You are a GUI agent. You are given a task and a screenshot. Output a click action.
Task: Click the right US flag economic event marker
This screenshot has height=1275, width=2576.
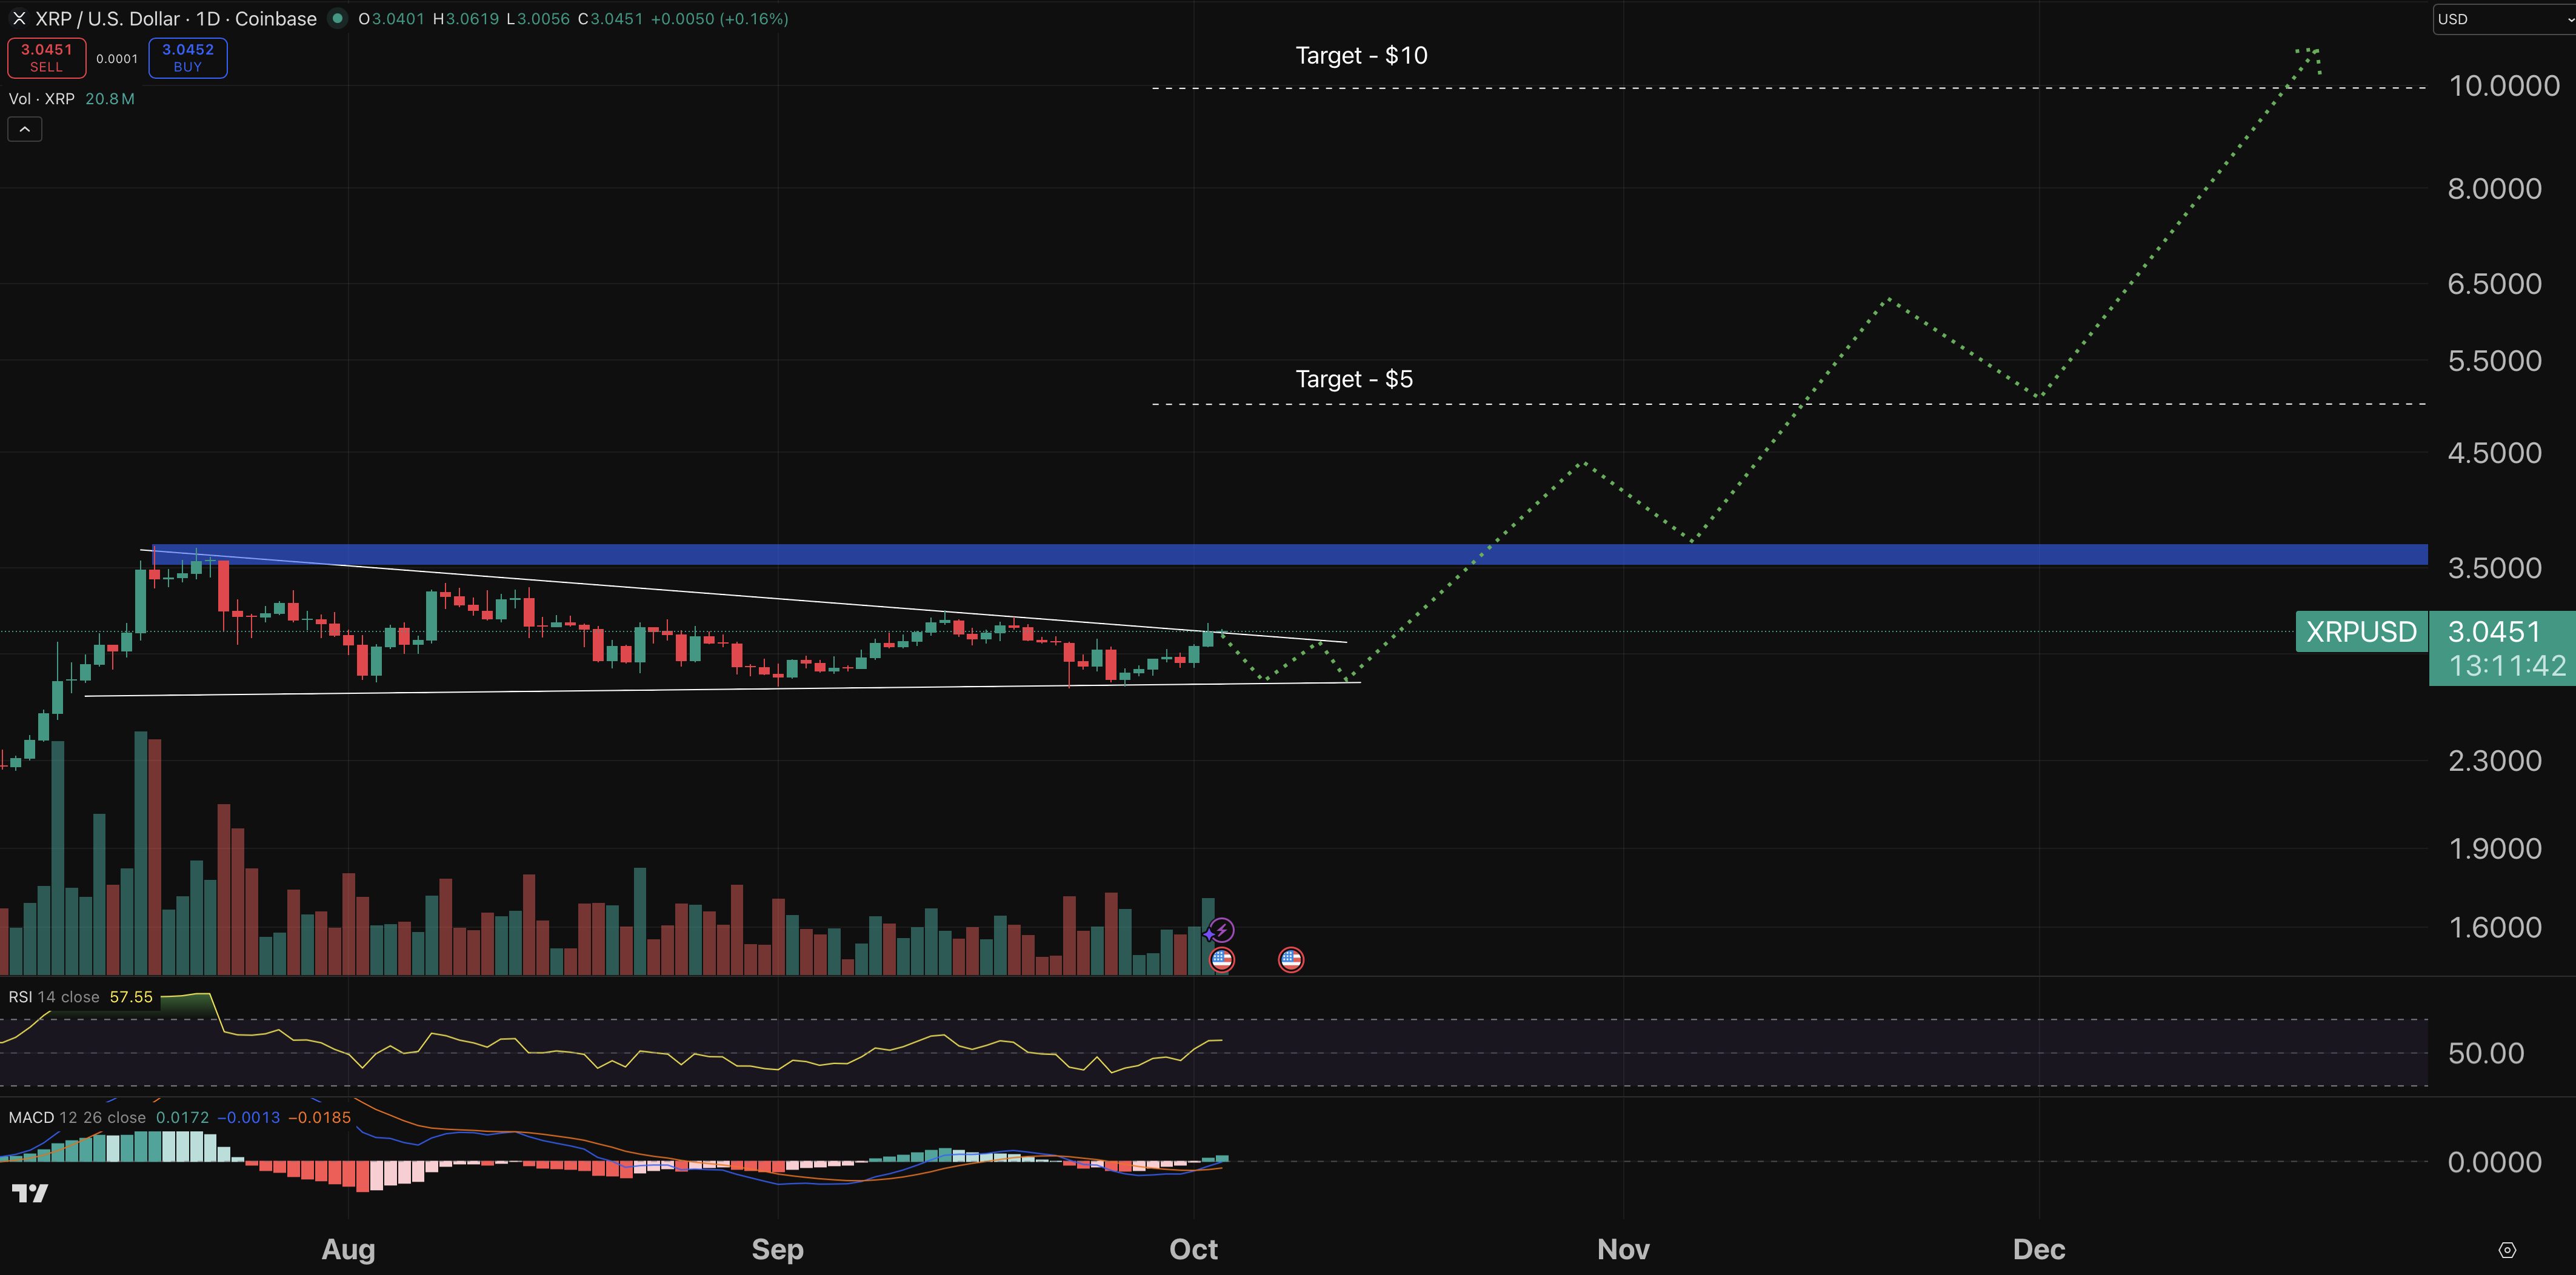tap(1290, 959)
